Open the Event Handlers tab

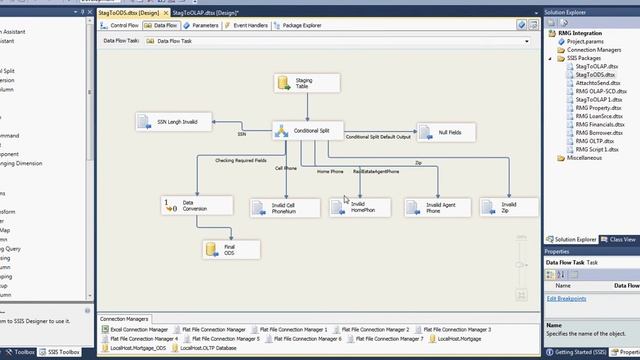(x=246, y=25)
